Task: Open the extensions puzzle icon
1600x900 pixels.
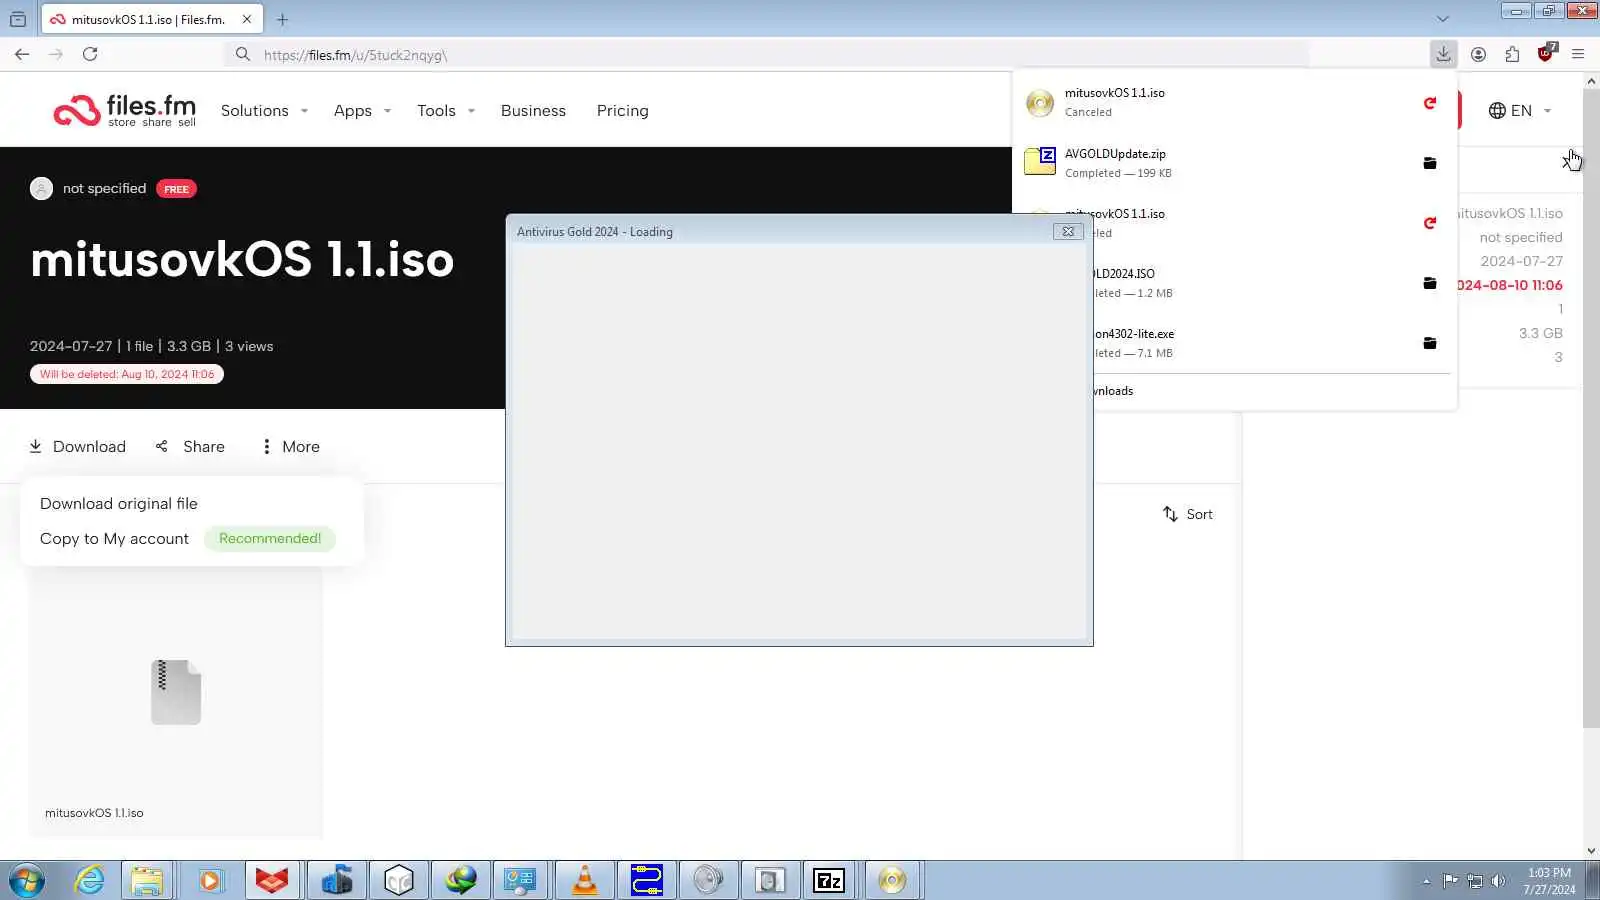Action: (1512, 54)
